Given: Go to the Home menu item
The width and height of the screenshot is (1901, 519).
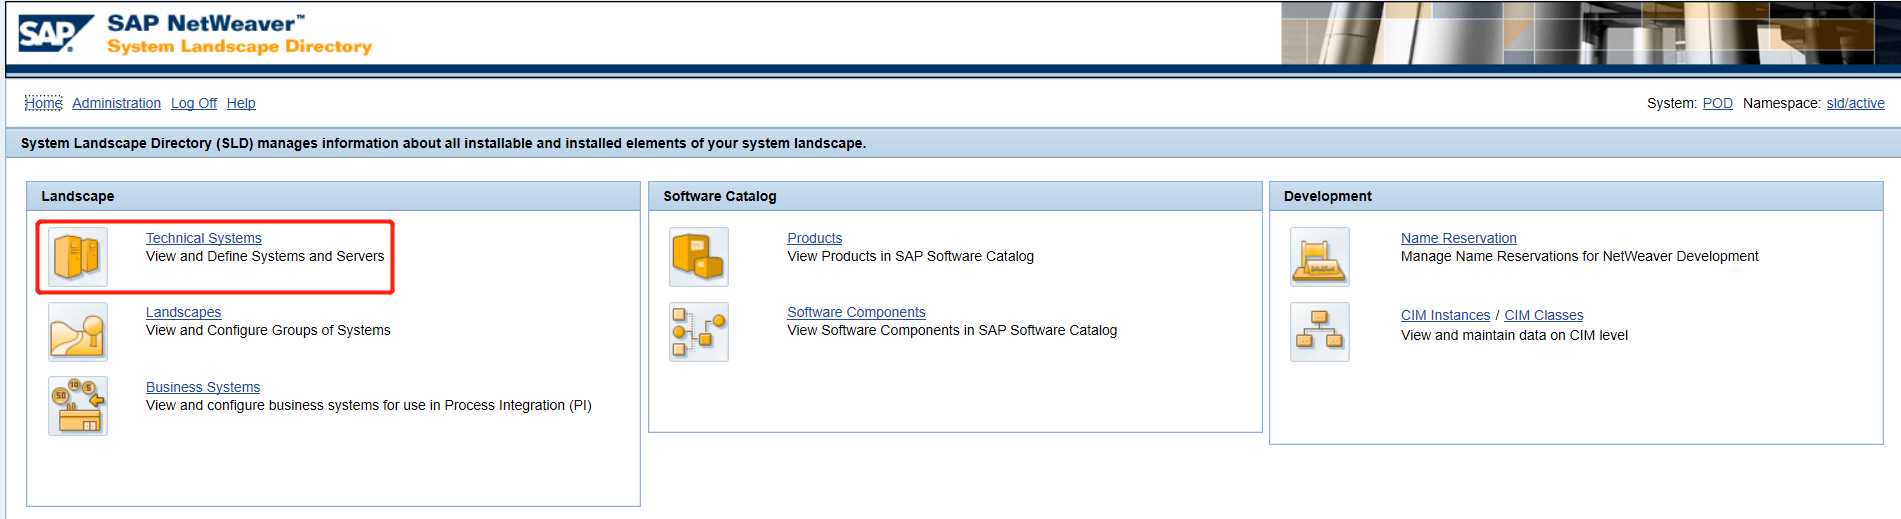Looking at the screenshot, I should 43,103.
